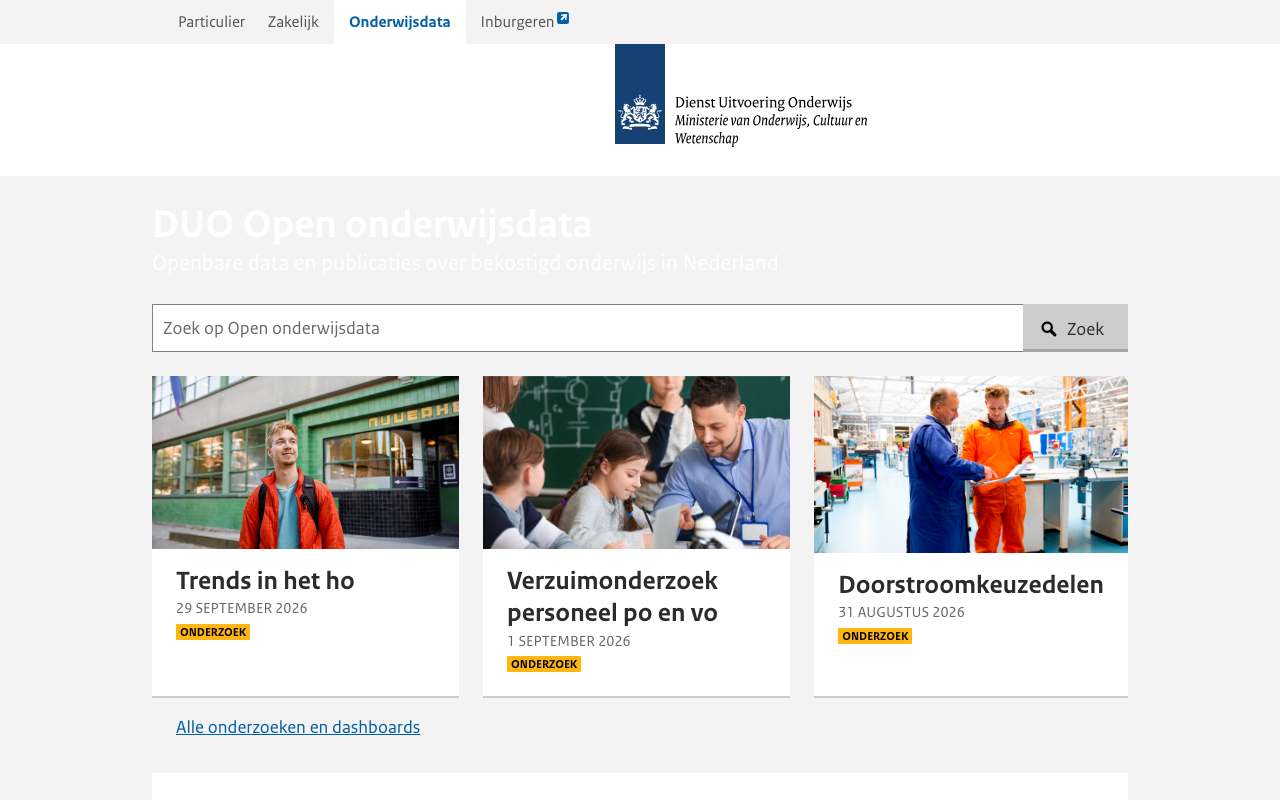This screenshot has height=800, width=1280.
Task: Click the Openbare data en publicaties subtitle
Action: click(465, 263)
